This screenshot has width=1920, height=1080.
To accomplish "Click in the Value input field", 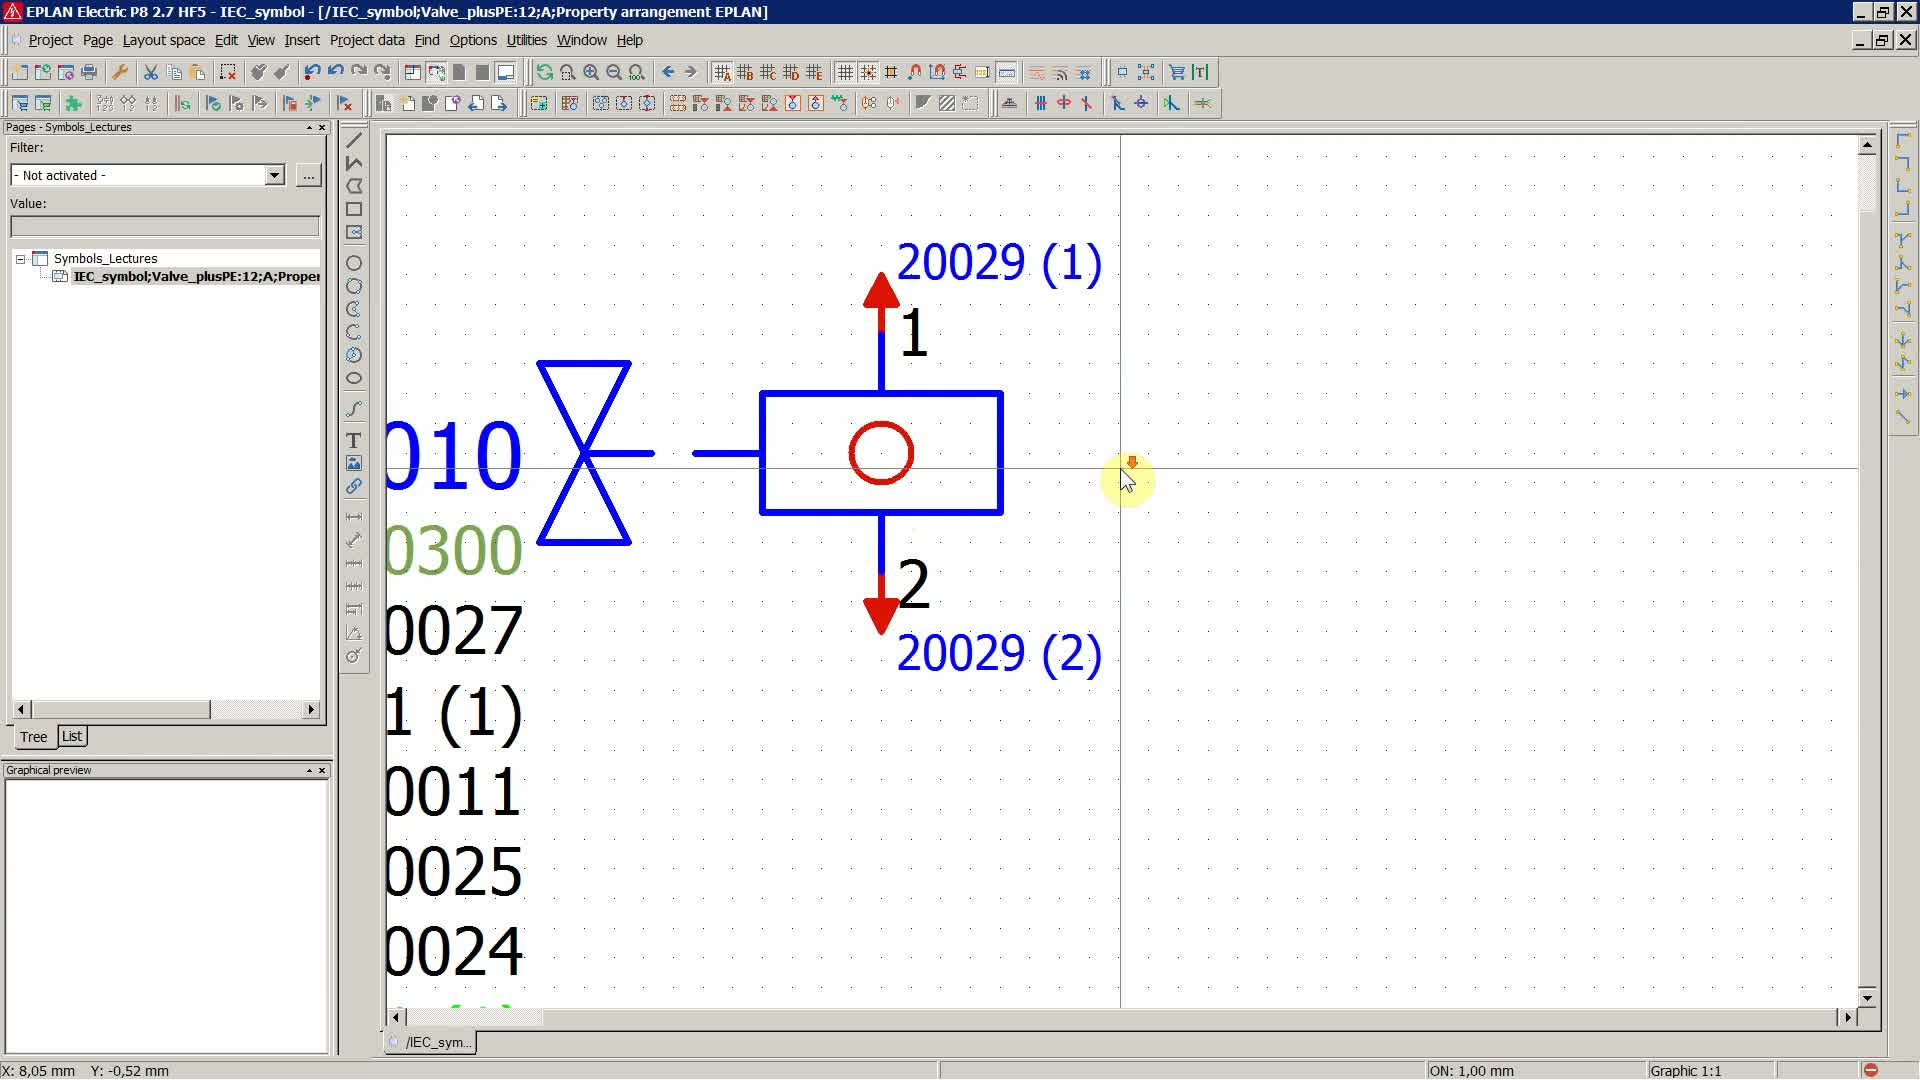I will tap(165, 227).
